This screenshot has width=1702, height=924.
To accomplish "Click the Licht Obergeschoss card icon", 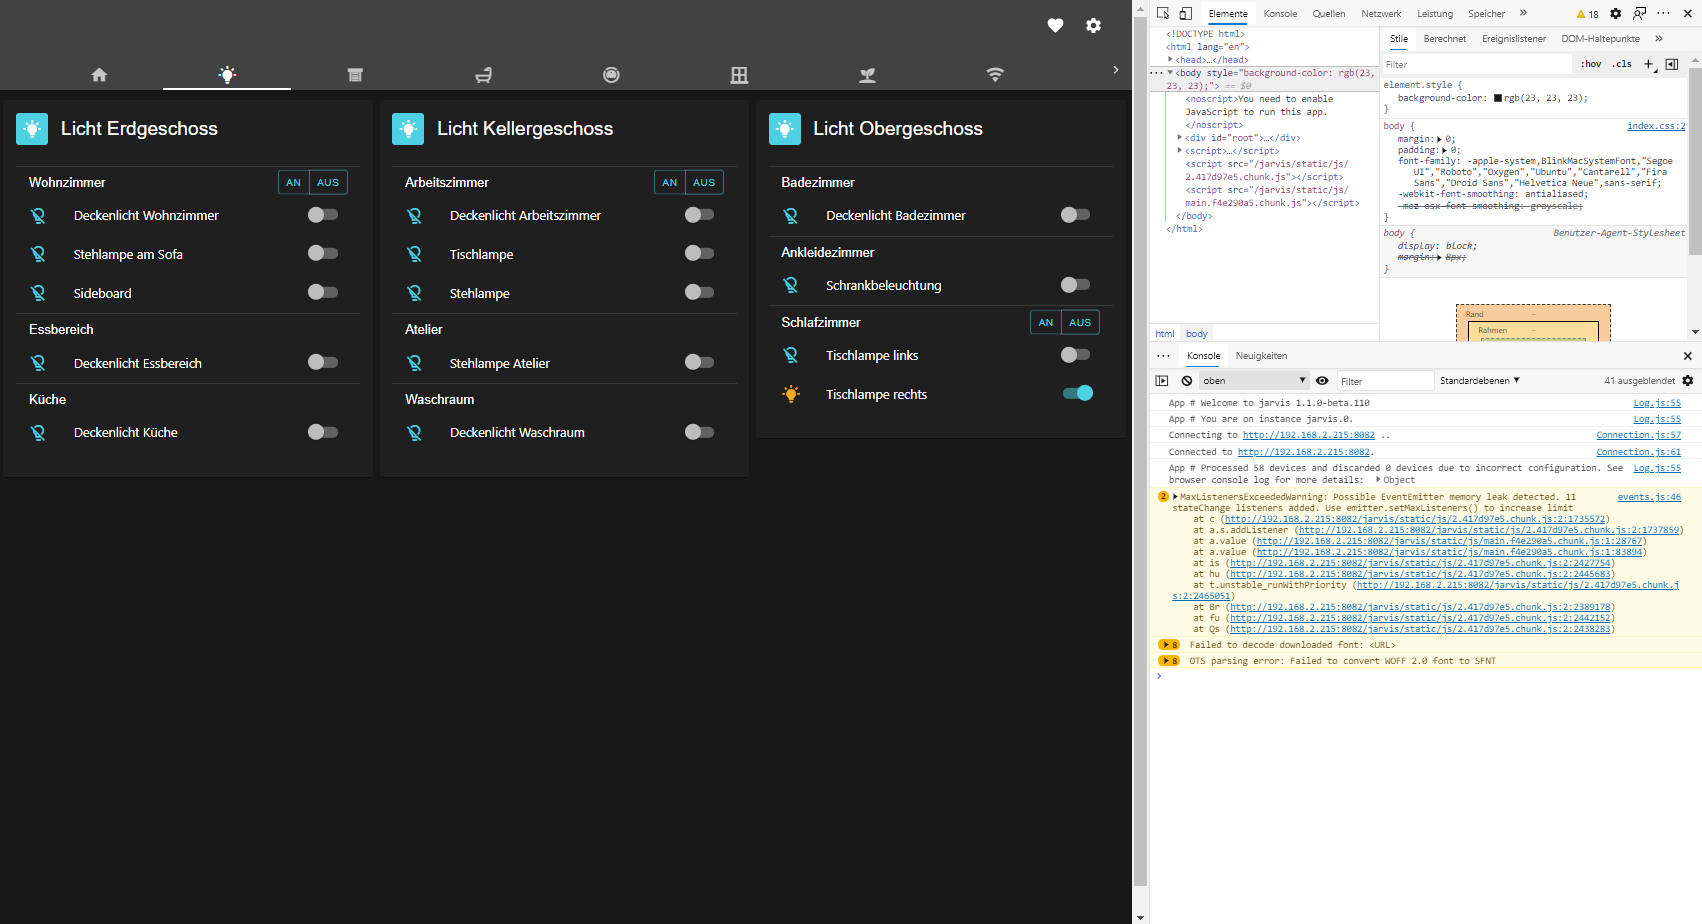I will (785, 129).
